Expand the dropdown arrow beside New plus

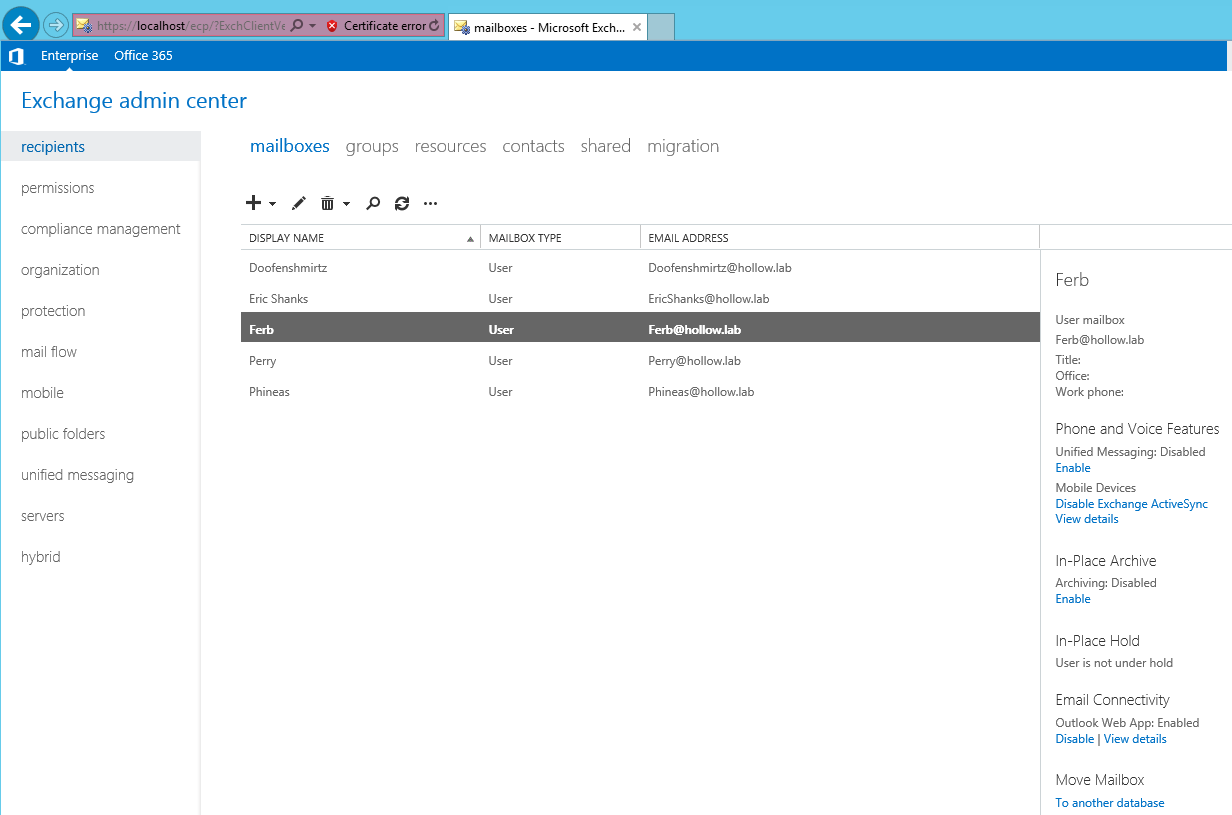[x=273, y=204]
